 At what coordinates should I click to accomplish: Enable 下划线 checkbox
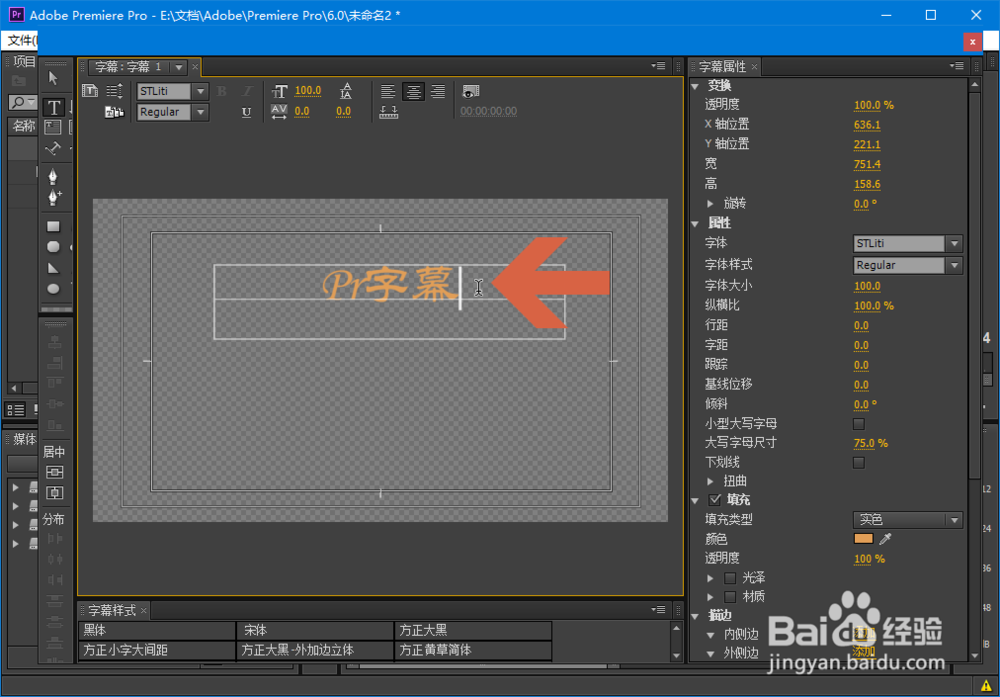click(x=859, y=462)
